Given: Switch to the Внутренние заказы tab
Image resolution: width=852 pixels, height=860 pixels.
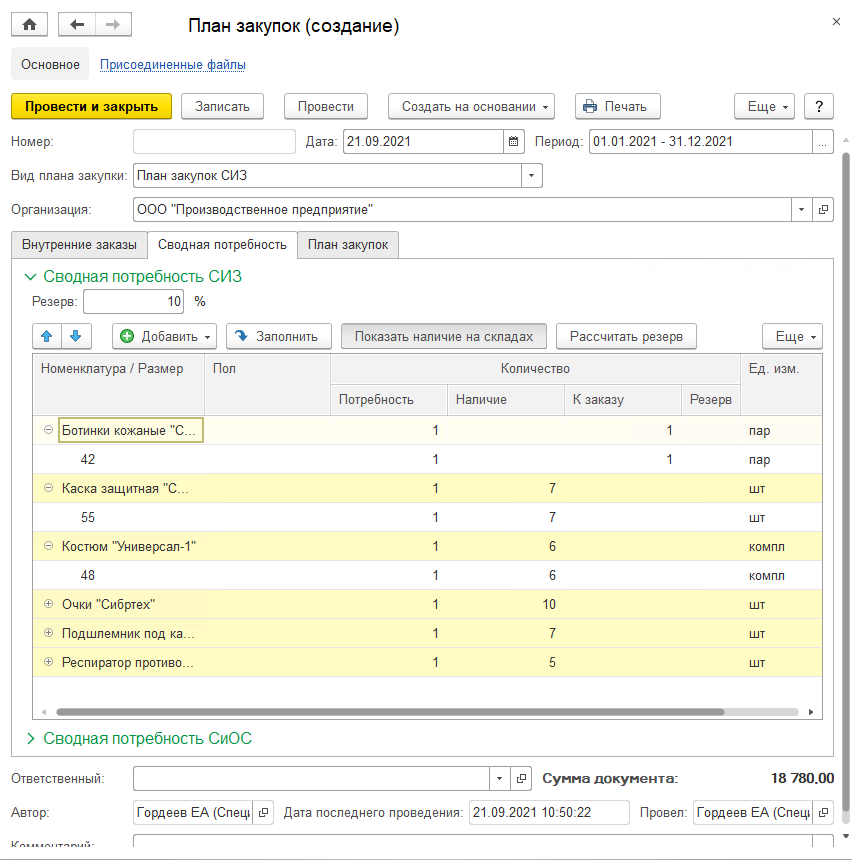Looking at the screenshot, I should coord(79,245).
